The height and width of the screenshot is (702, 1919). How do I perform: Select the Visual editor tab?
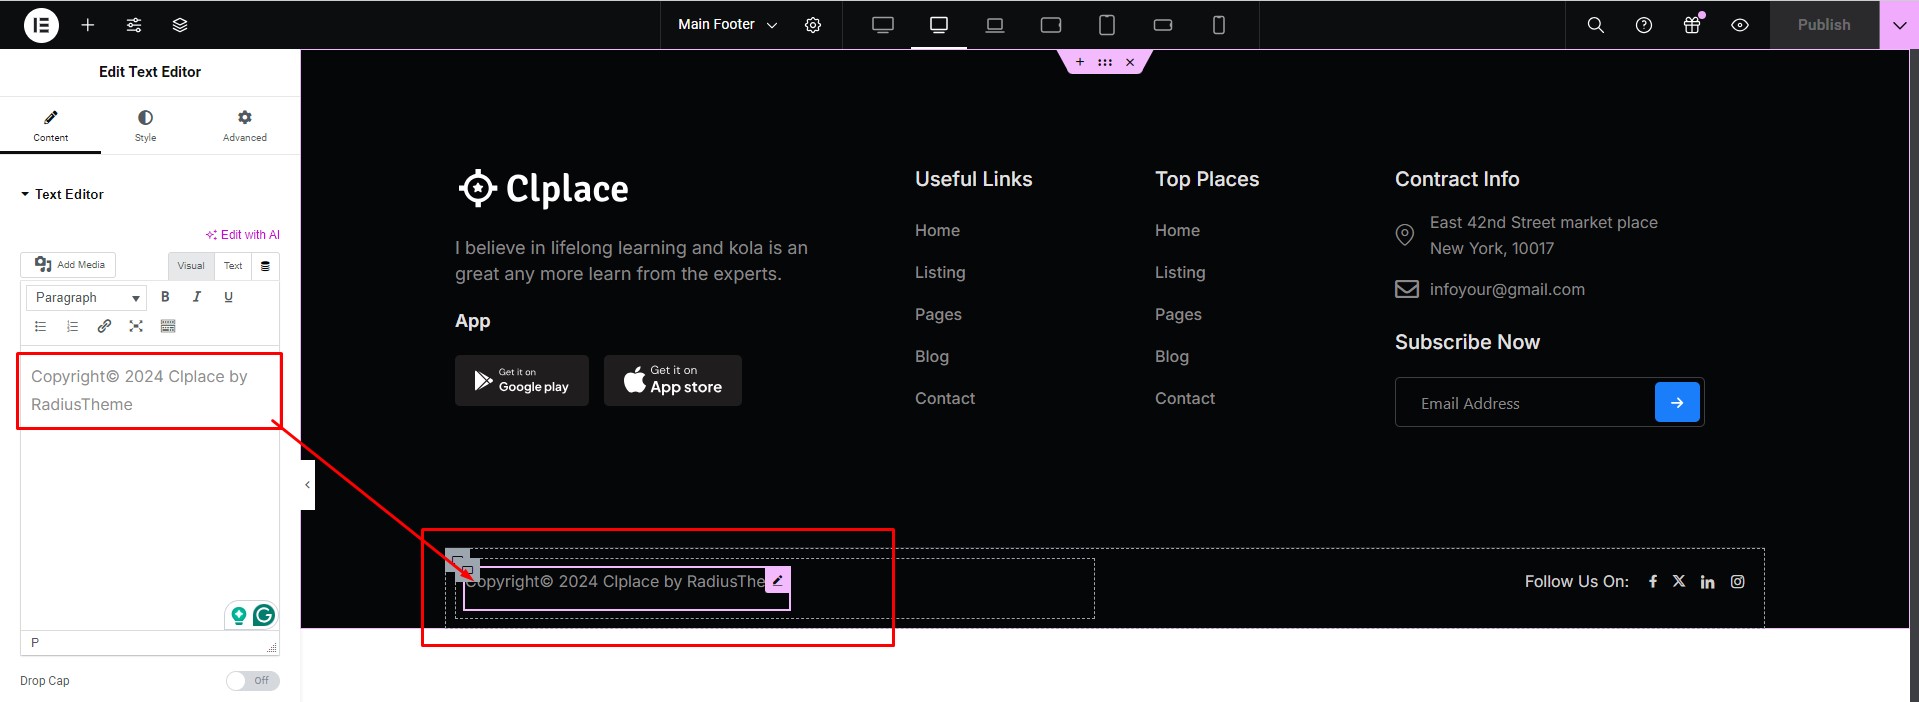pos(191,266)
